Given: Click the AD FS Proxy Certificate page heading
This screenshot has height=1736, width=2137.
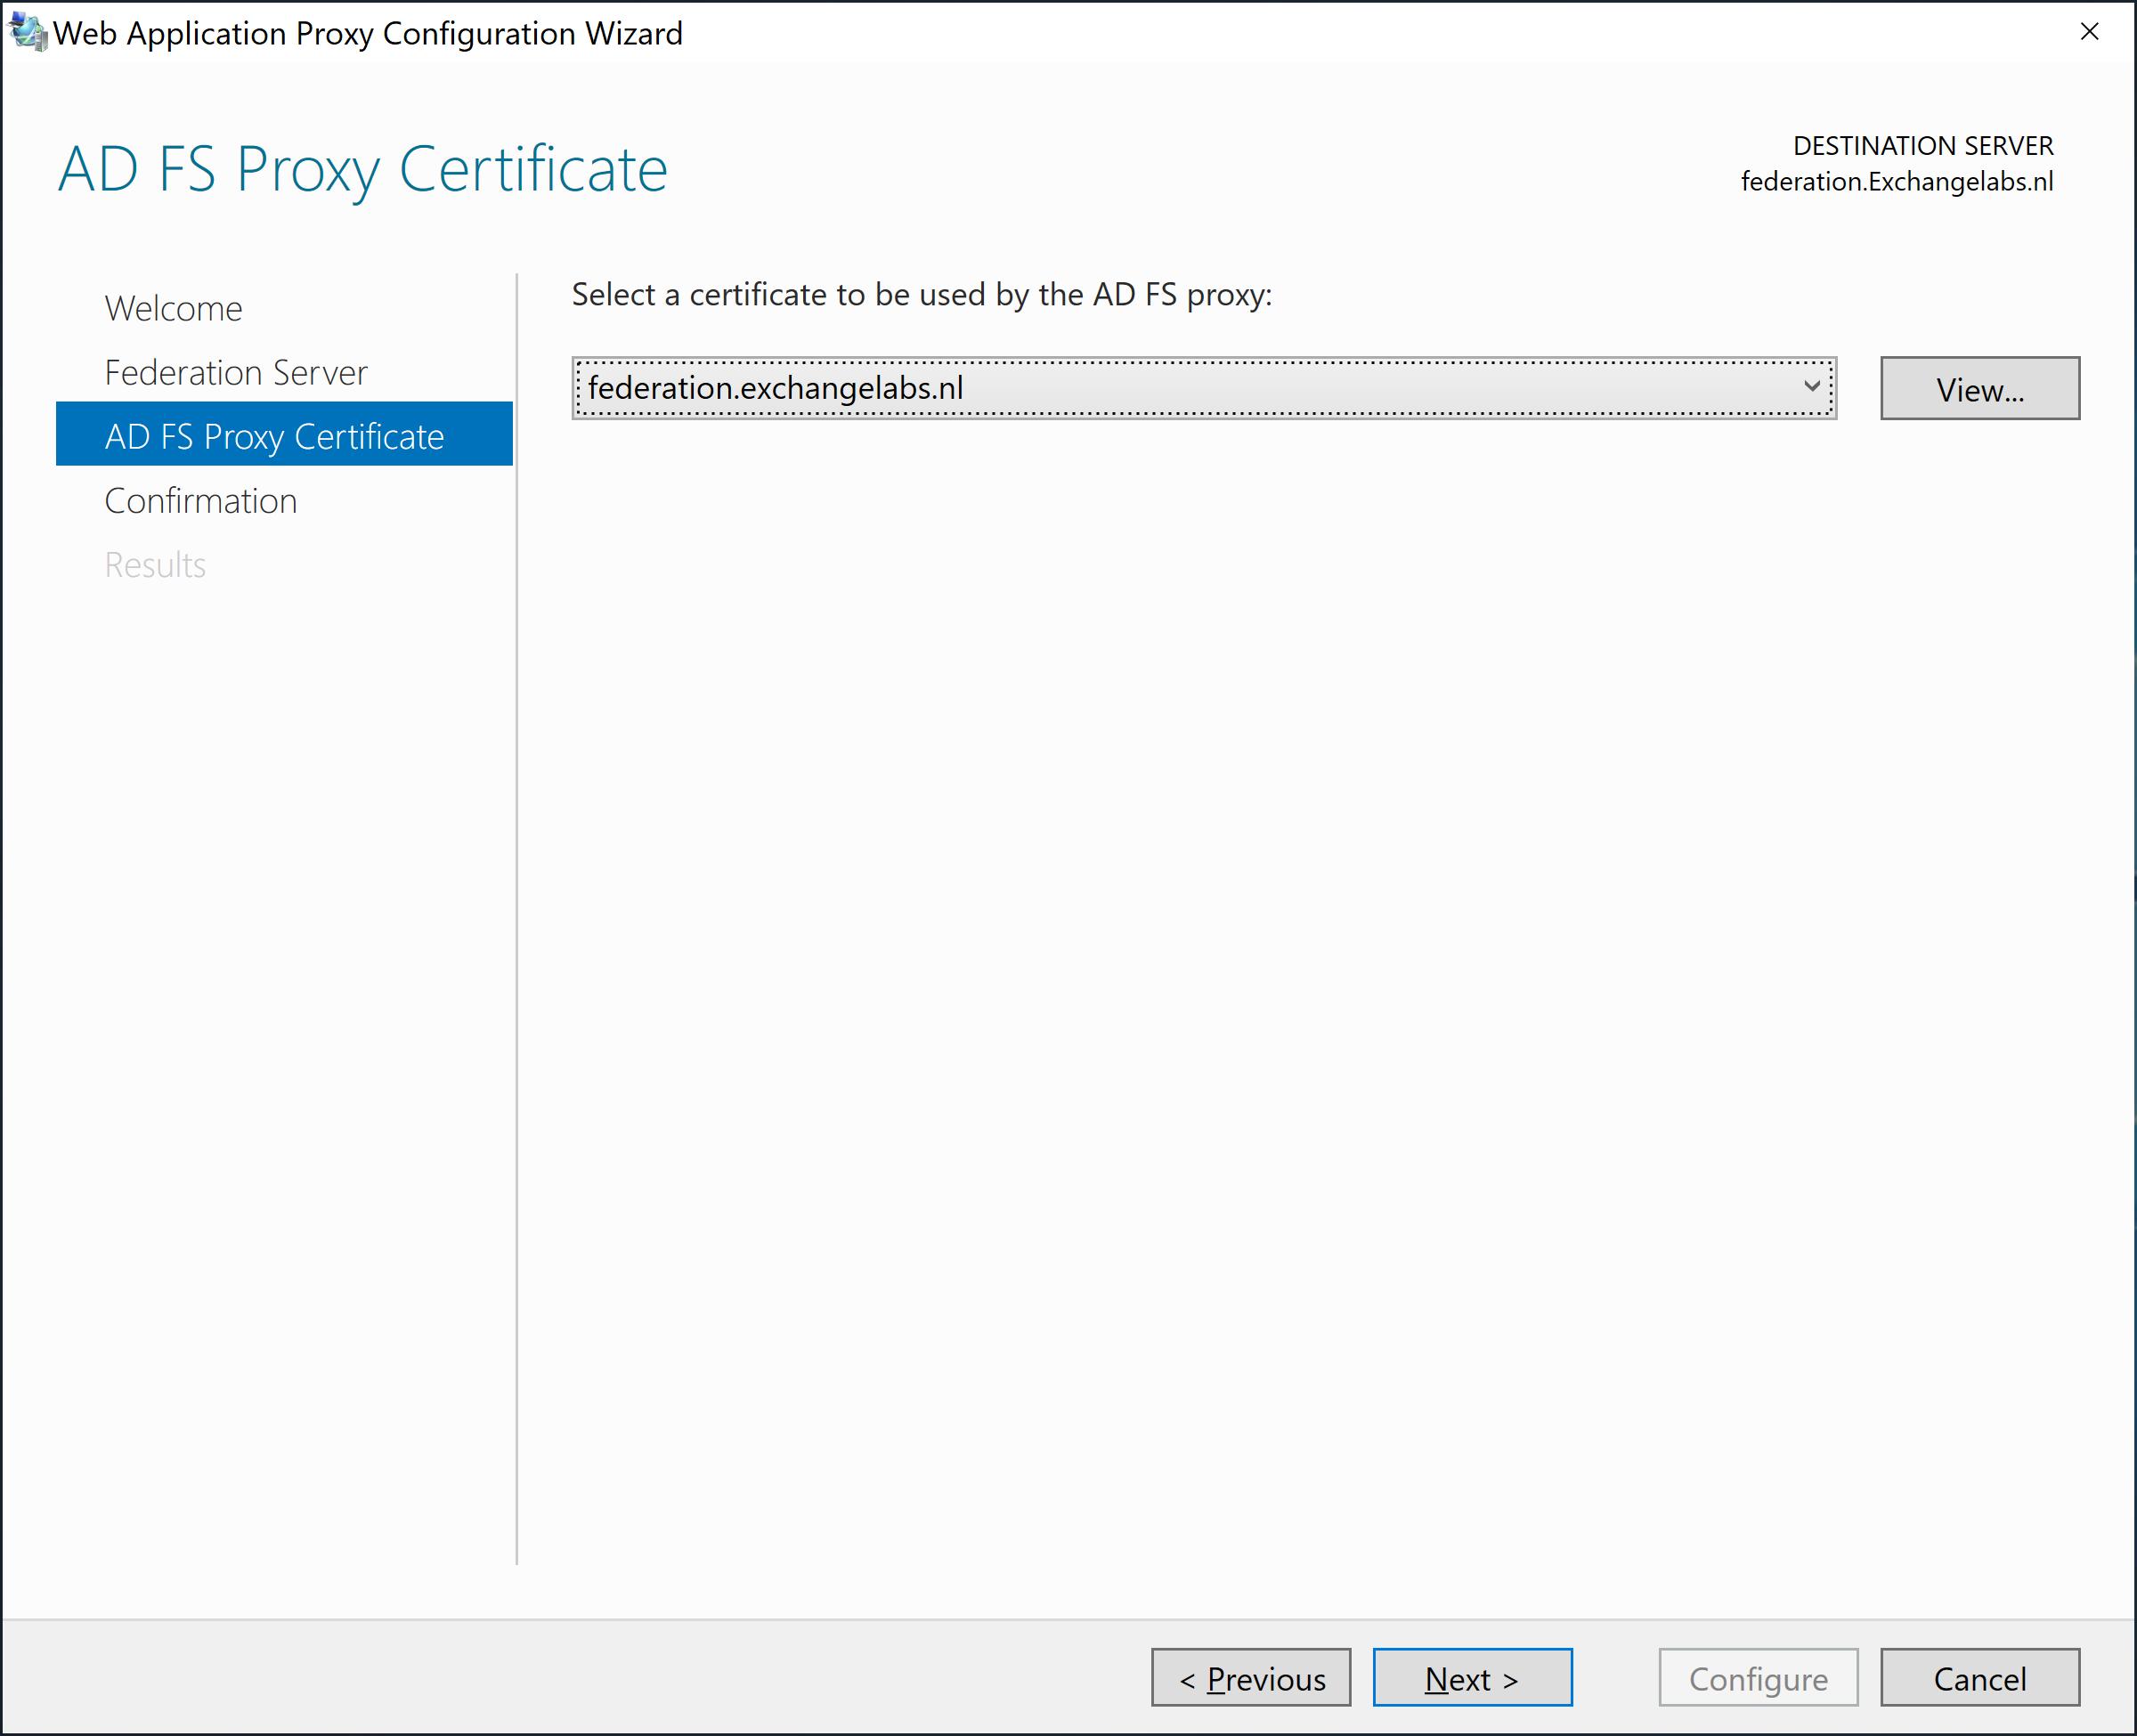Looking at the screenshot, I should point(362,169).
